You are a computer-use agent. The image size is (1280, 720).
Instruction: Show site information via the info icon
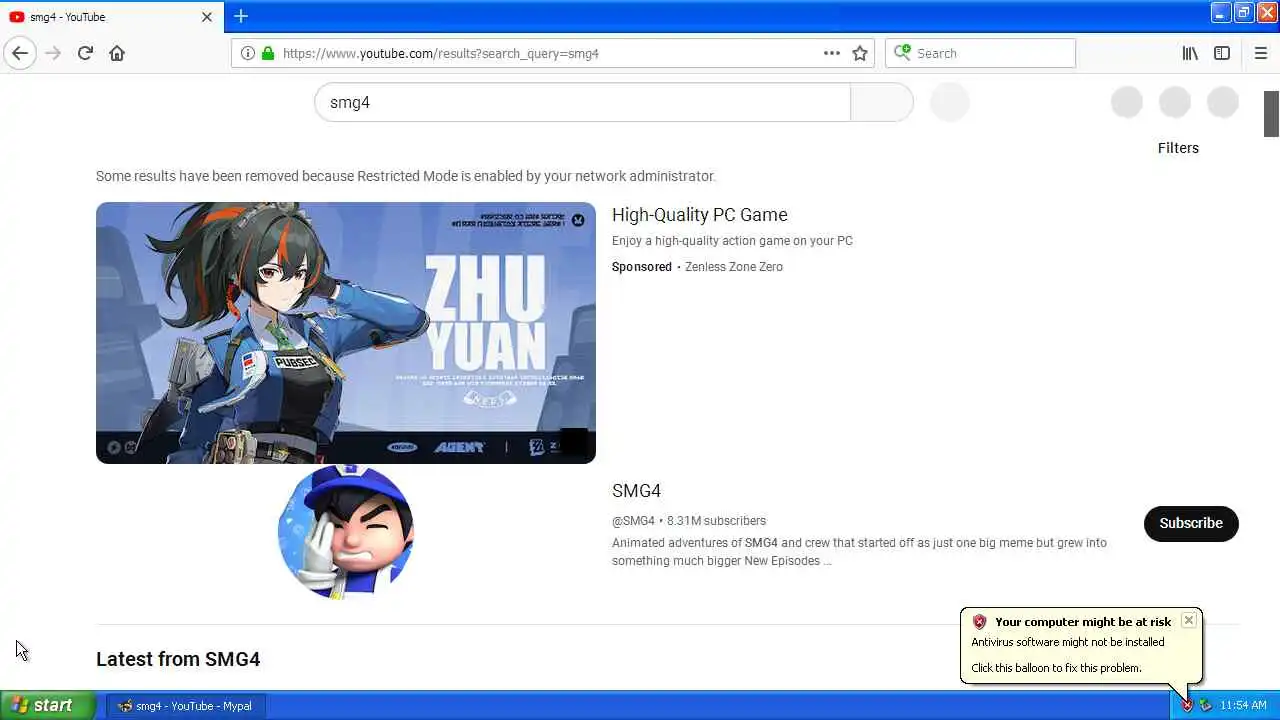[248, 53]
